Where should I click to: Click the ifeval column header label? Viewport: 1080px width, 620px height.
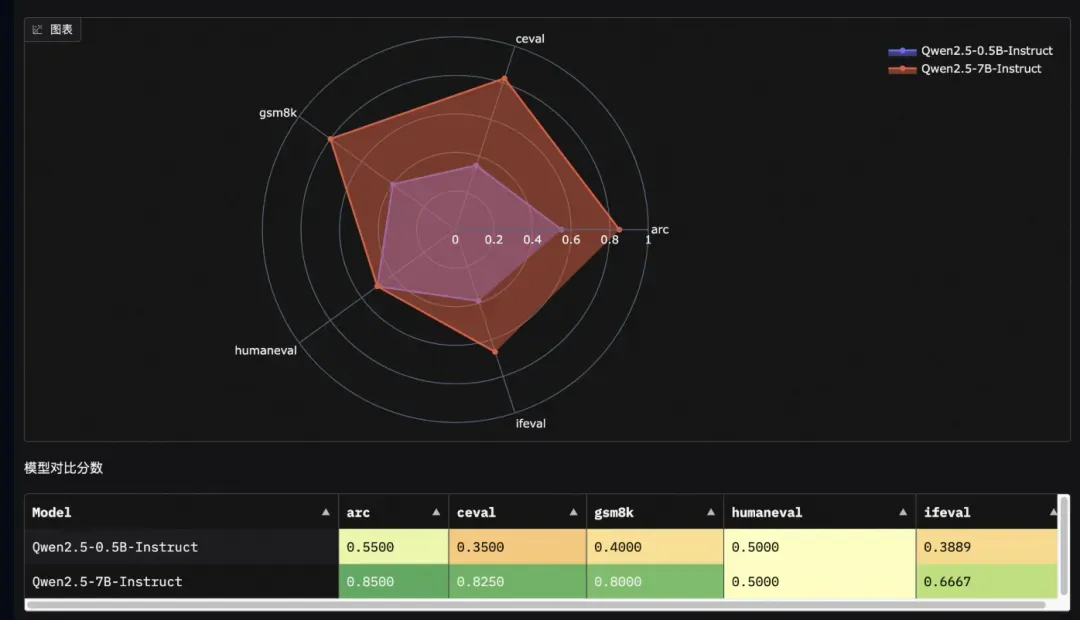(x=947, y=513)
